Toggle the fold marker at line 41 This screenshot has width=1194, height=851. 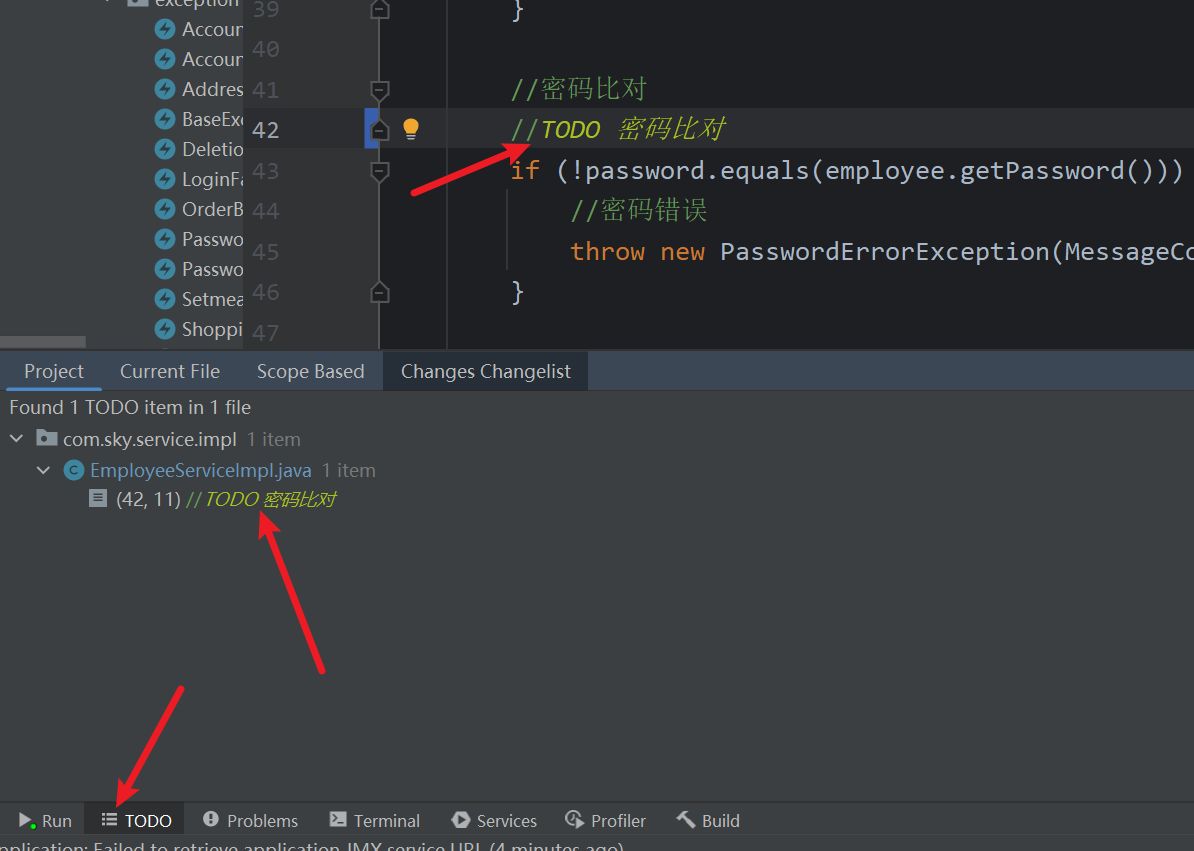click(x=379, y=90)
